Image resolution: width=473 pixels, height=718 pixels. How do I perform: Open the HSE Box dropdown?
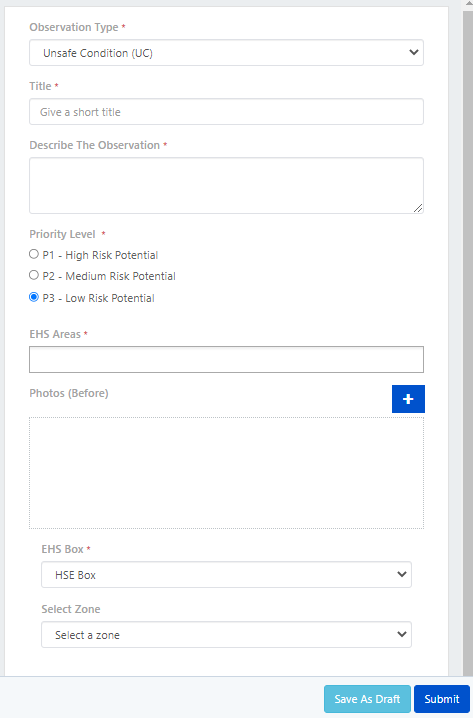226,575
